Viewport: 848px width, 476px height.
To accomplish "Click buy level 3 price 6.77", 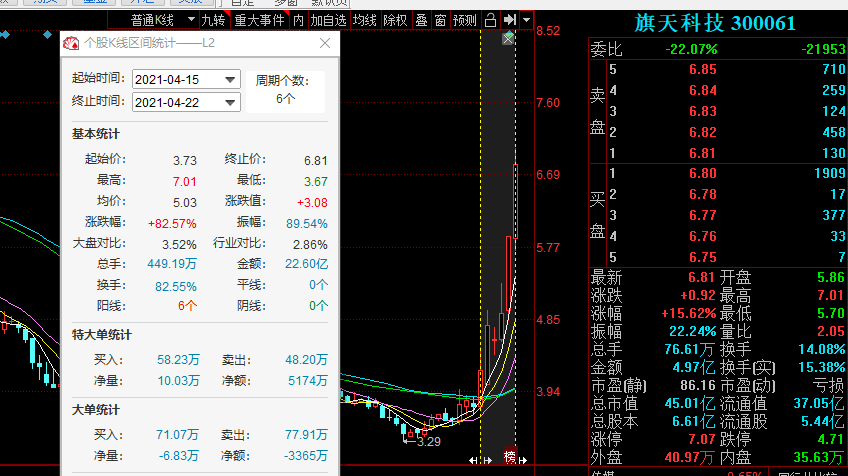I will pyautogui.click(x=703, y=215).
